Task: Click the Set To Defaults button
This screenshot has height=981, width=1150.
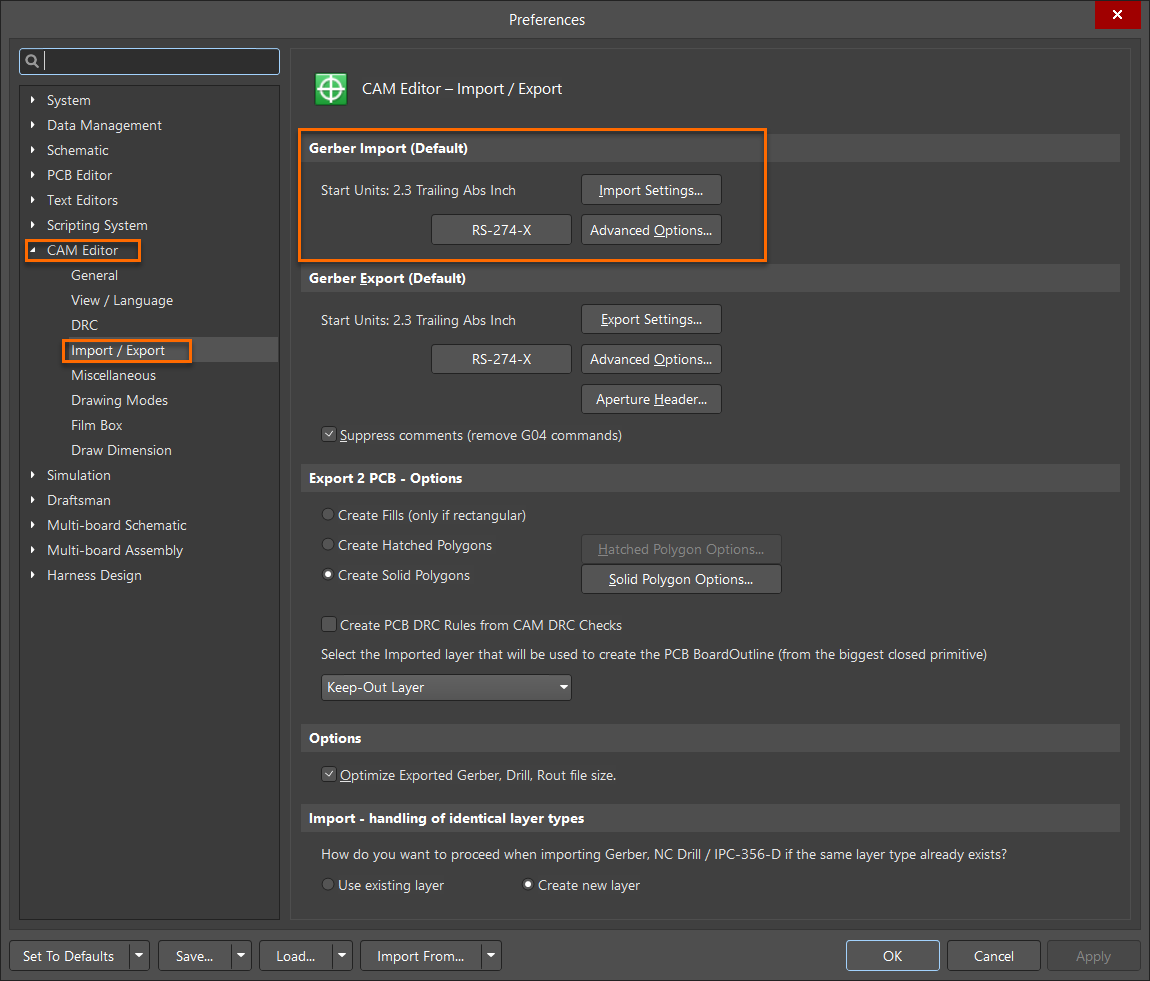Action: [69, 956]
